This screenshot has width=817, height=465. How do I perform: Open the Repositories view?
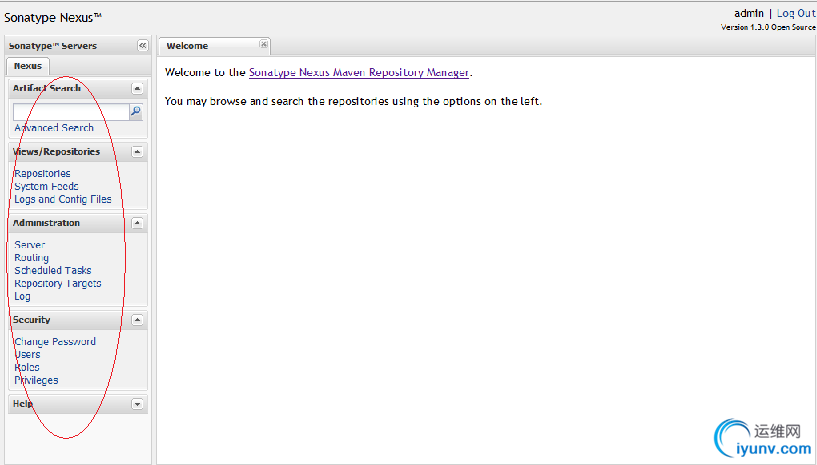(42, 174)
